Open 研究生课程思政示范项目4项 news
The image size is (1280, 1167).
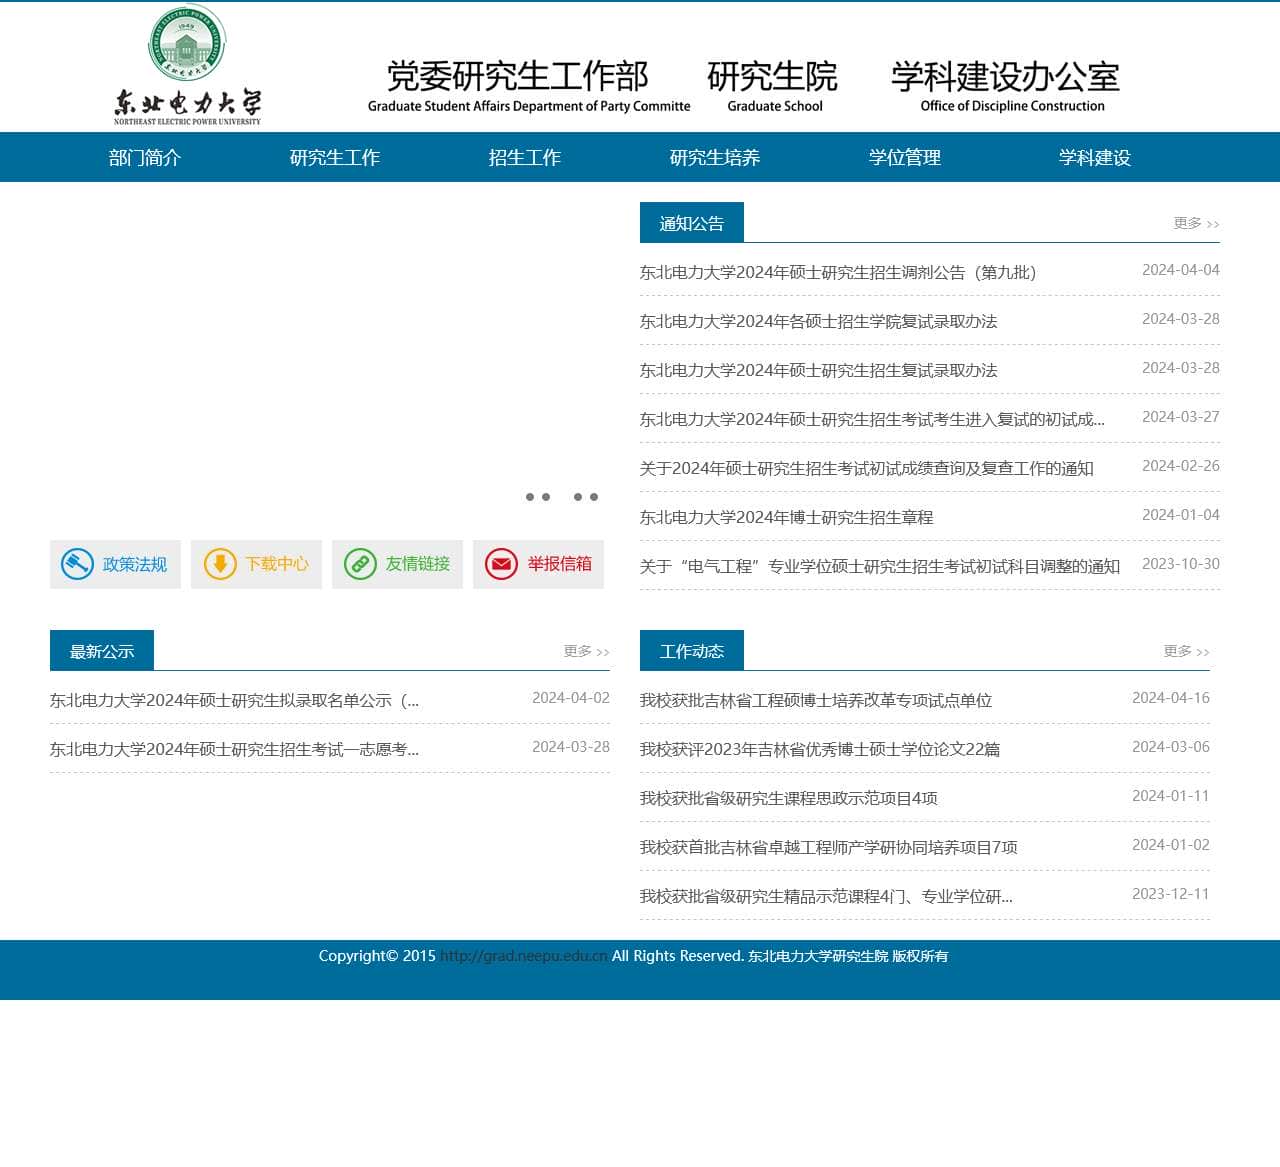click(x=789, y=798)
